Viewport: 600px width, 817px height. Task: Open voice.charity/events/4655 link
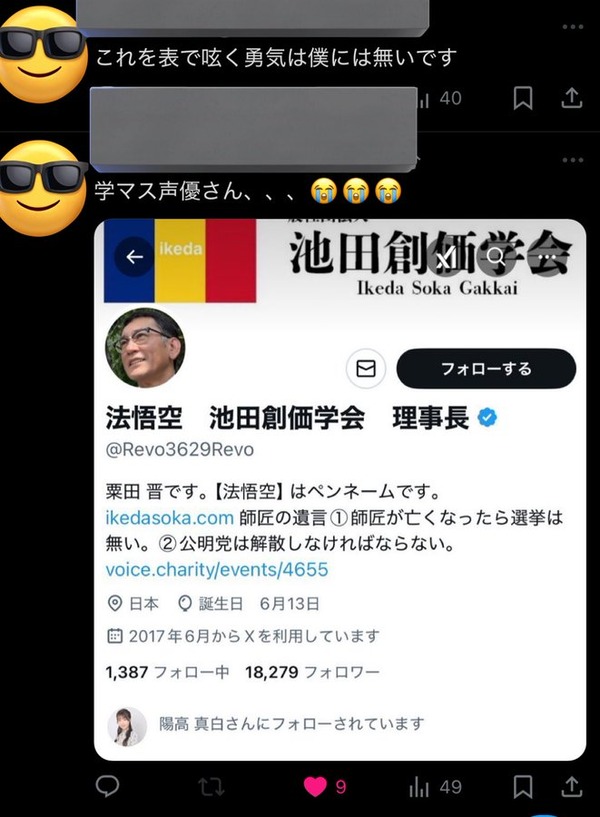tap(217, 570)
